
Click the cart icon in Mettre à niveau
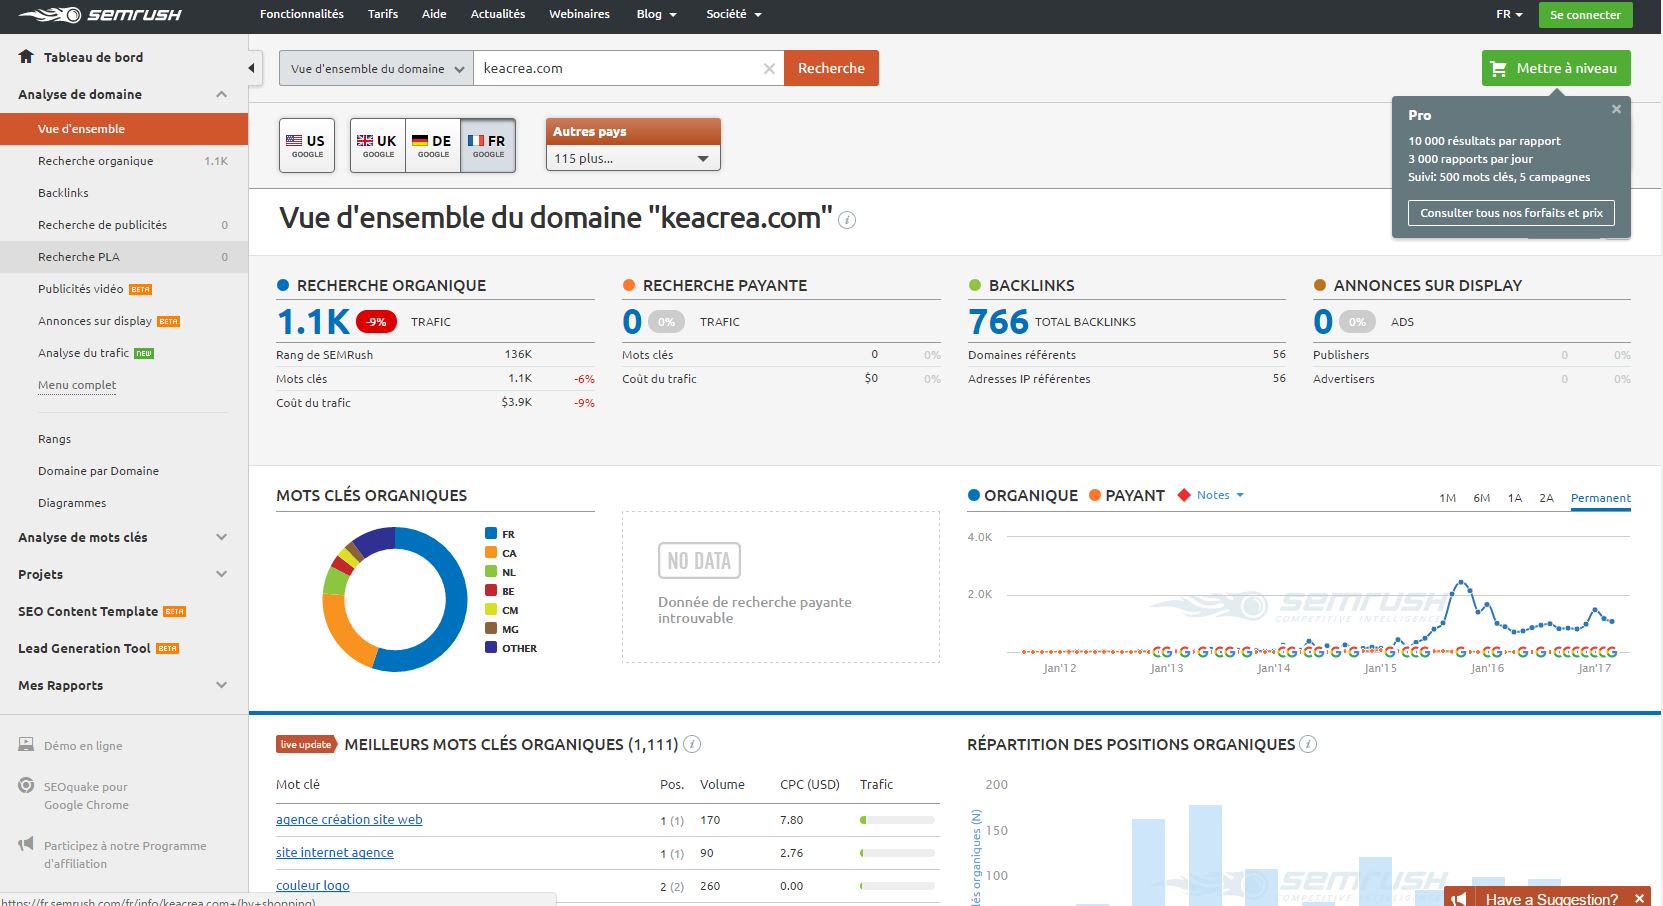click(1498, 69)
